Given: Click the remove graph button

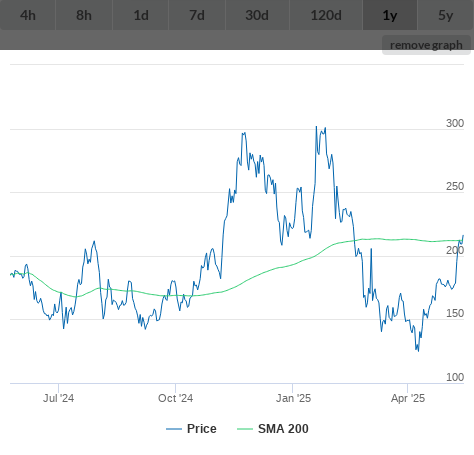Looking at the screenshot, I should click(x=426, y=45).
